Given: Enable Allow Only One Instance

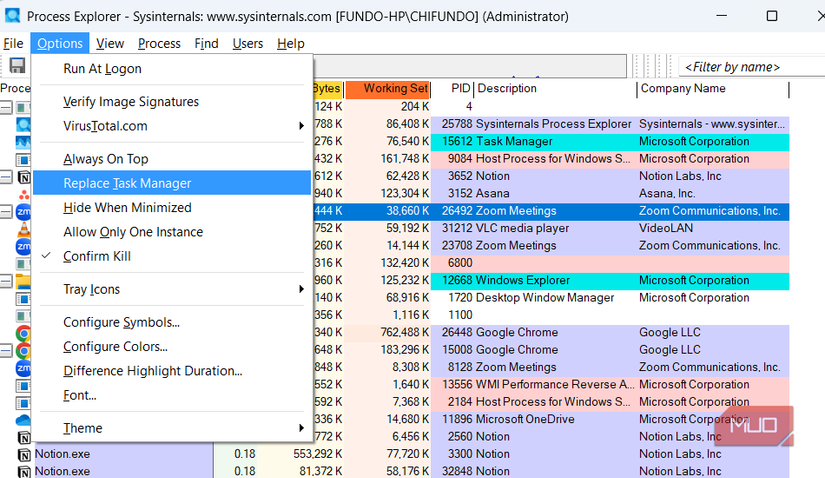Looking at the screenshot, I should (172, 231).
